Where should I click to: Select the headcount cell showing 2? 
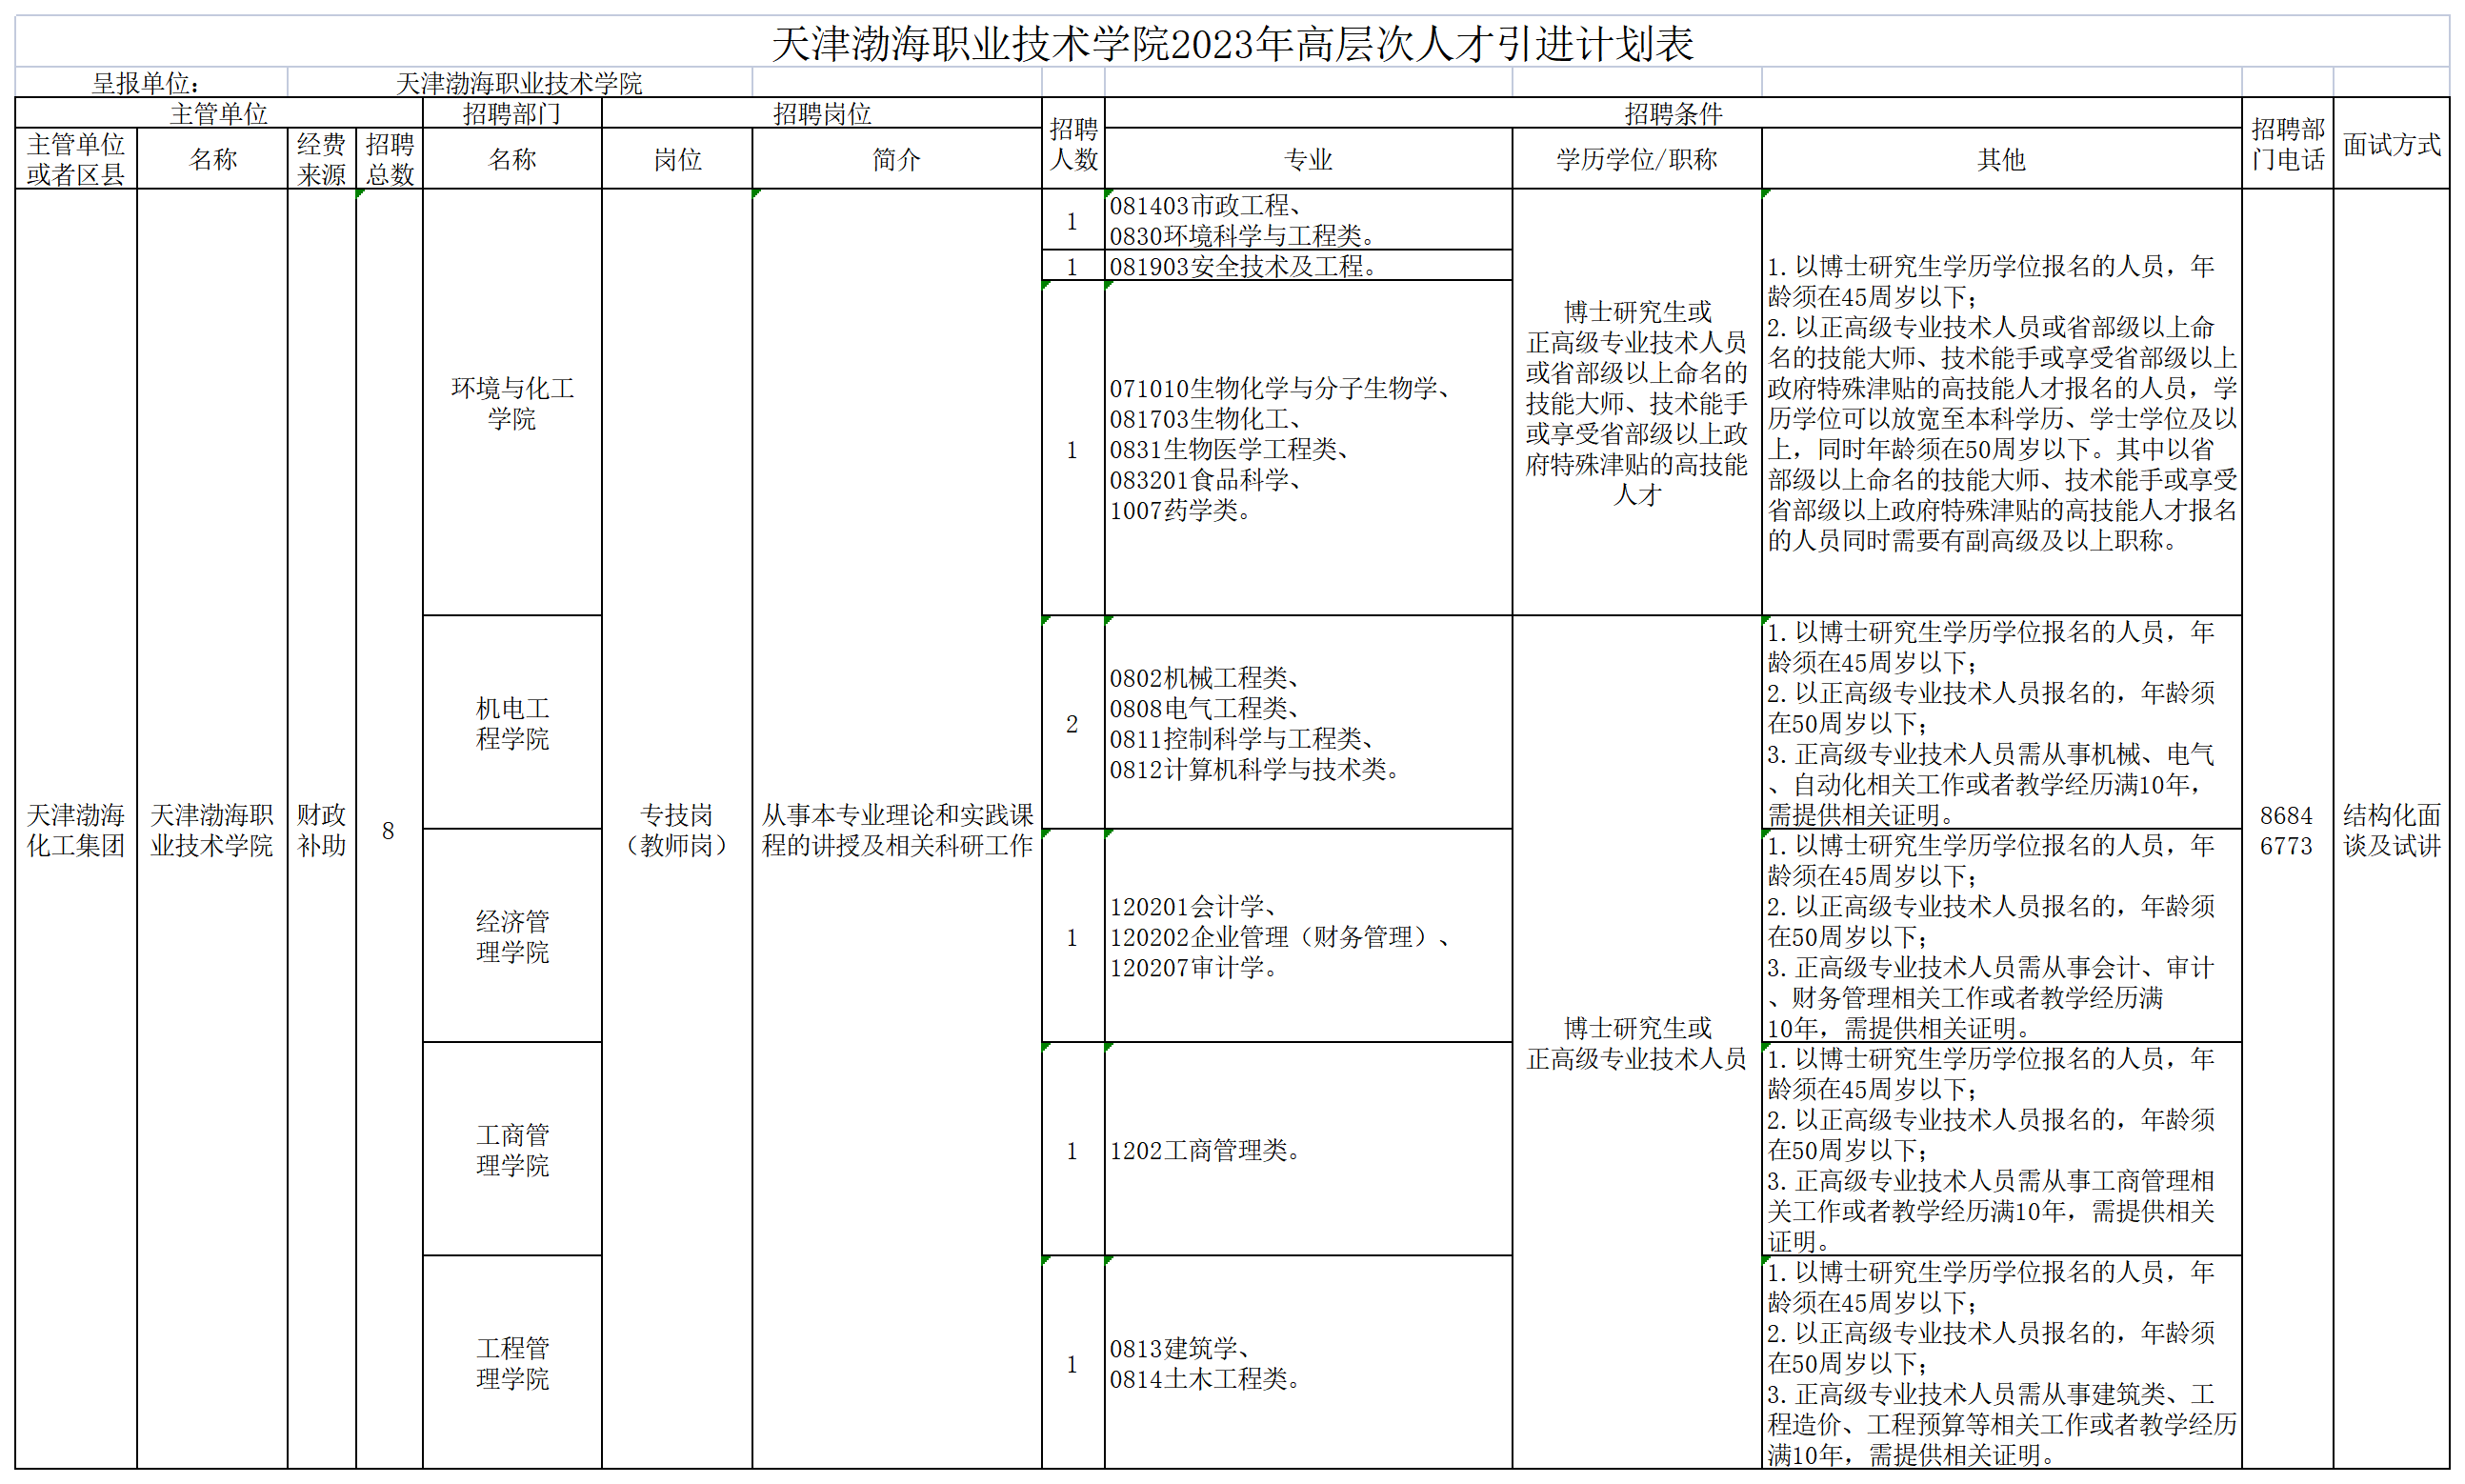click(1073, 722)
